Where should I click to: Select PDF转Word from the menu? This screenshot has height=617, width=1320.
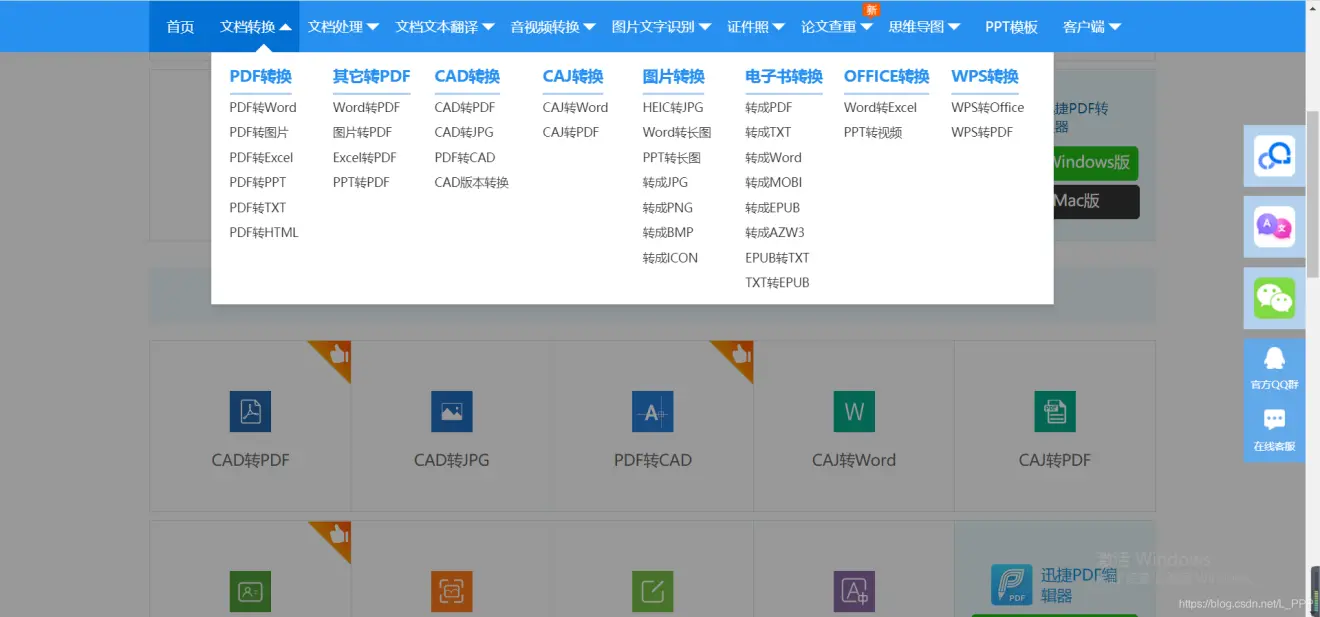pyautogui.click(x=263, y=107)
